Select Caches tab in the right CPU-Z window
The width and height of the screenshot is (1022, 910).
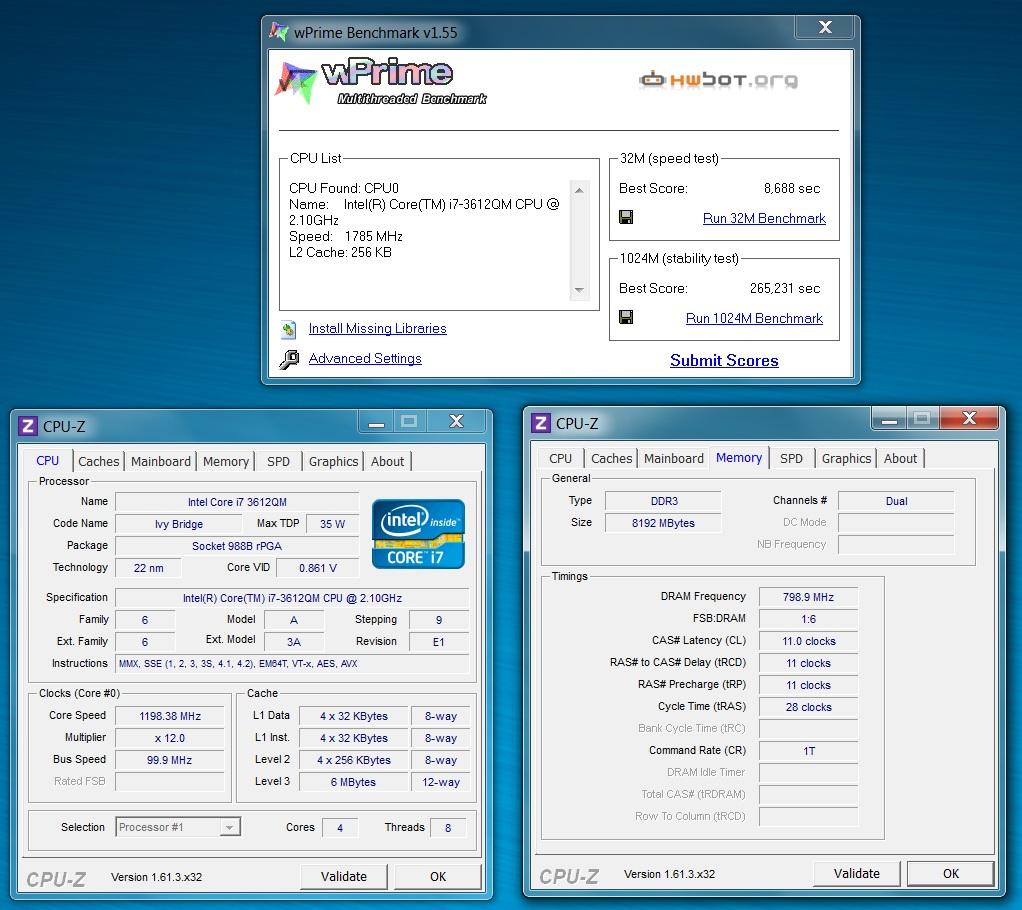tap(611, 458)
